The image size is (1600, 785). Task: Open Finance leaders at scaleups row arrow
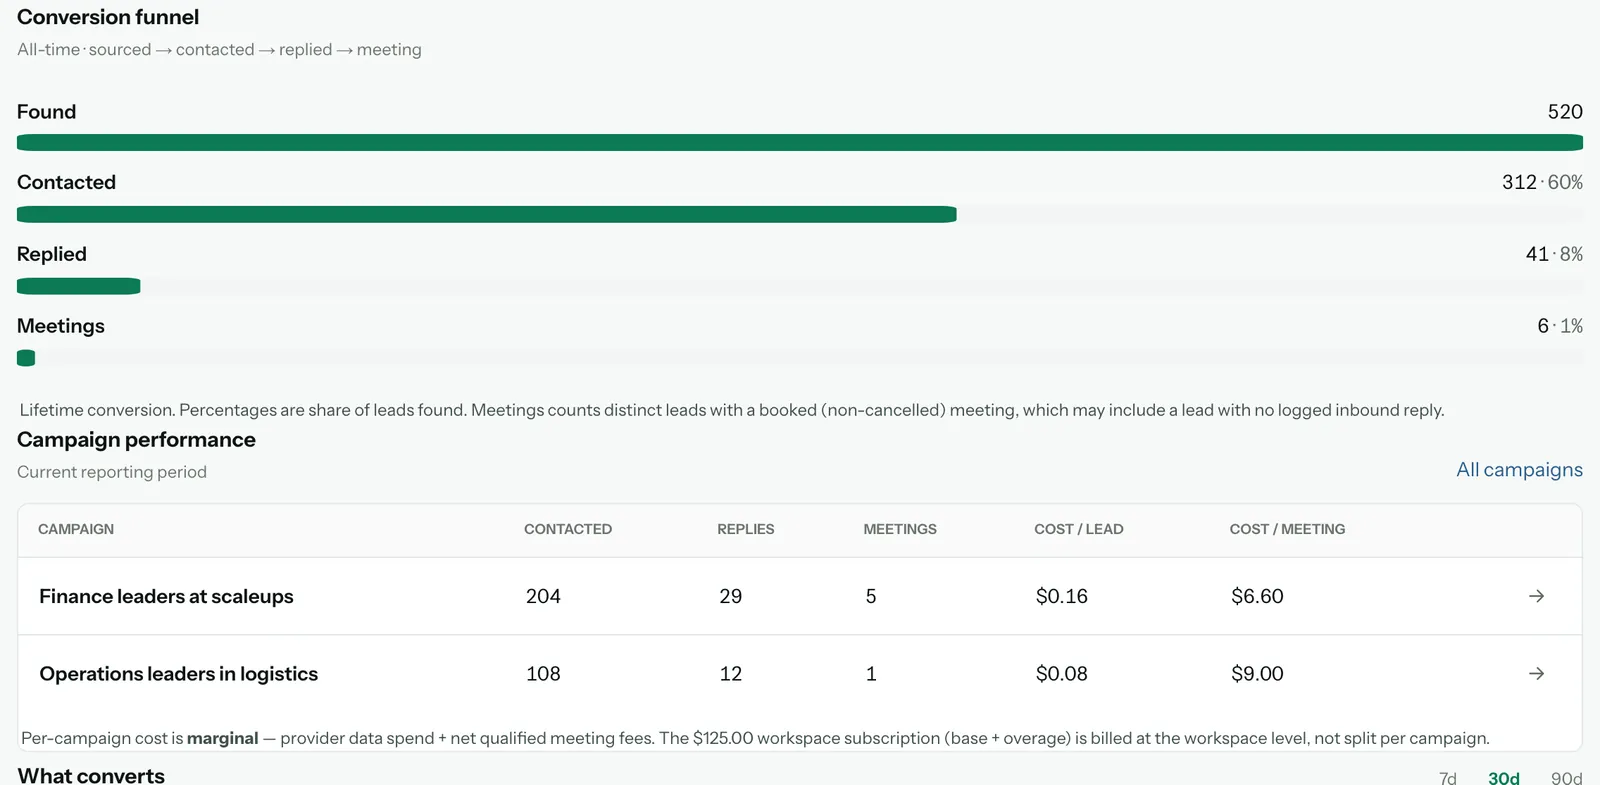1536,596
